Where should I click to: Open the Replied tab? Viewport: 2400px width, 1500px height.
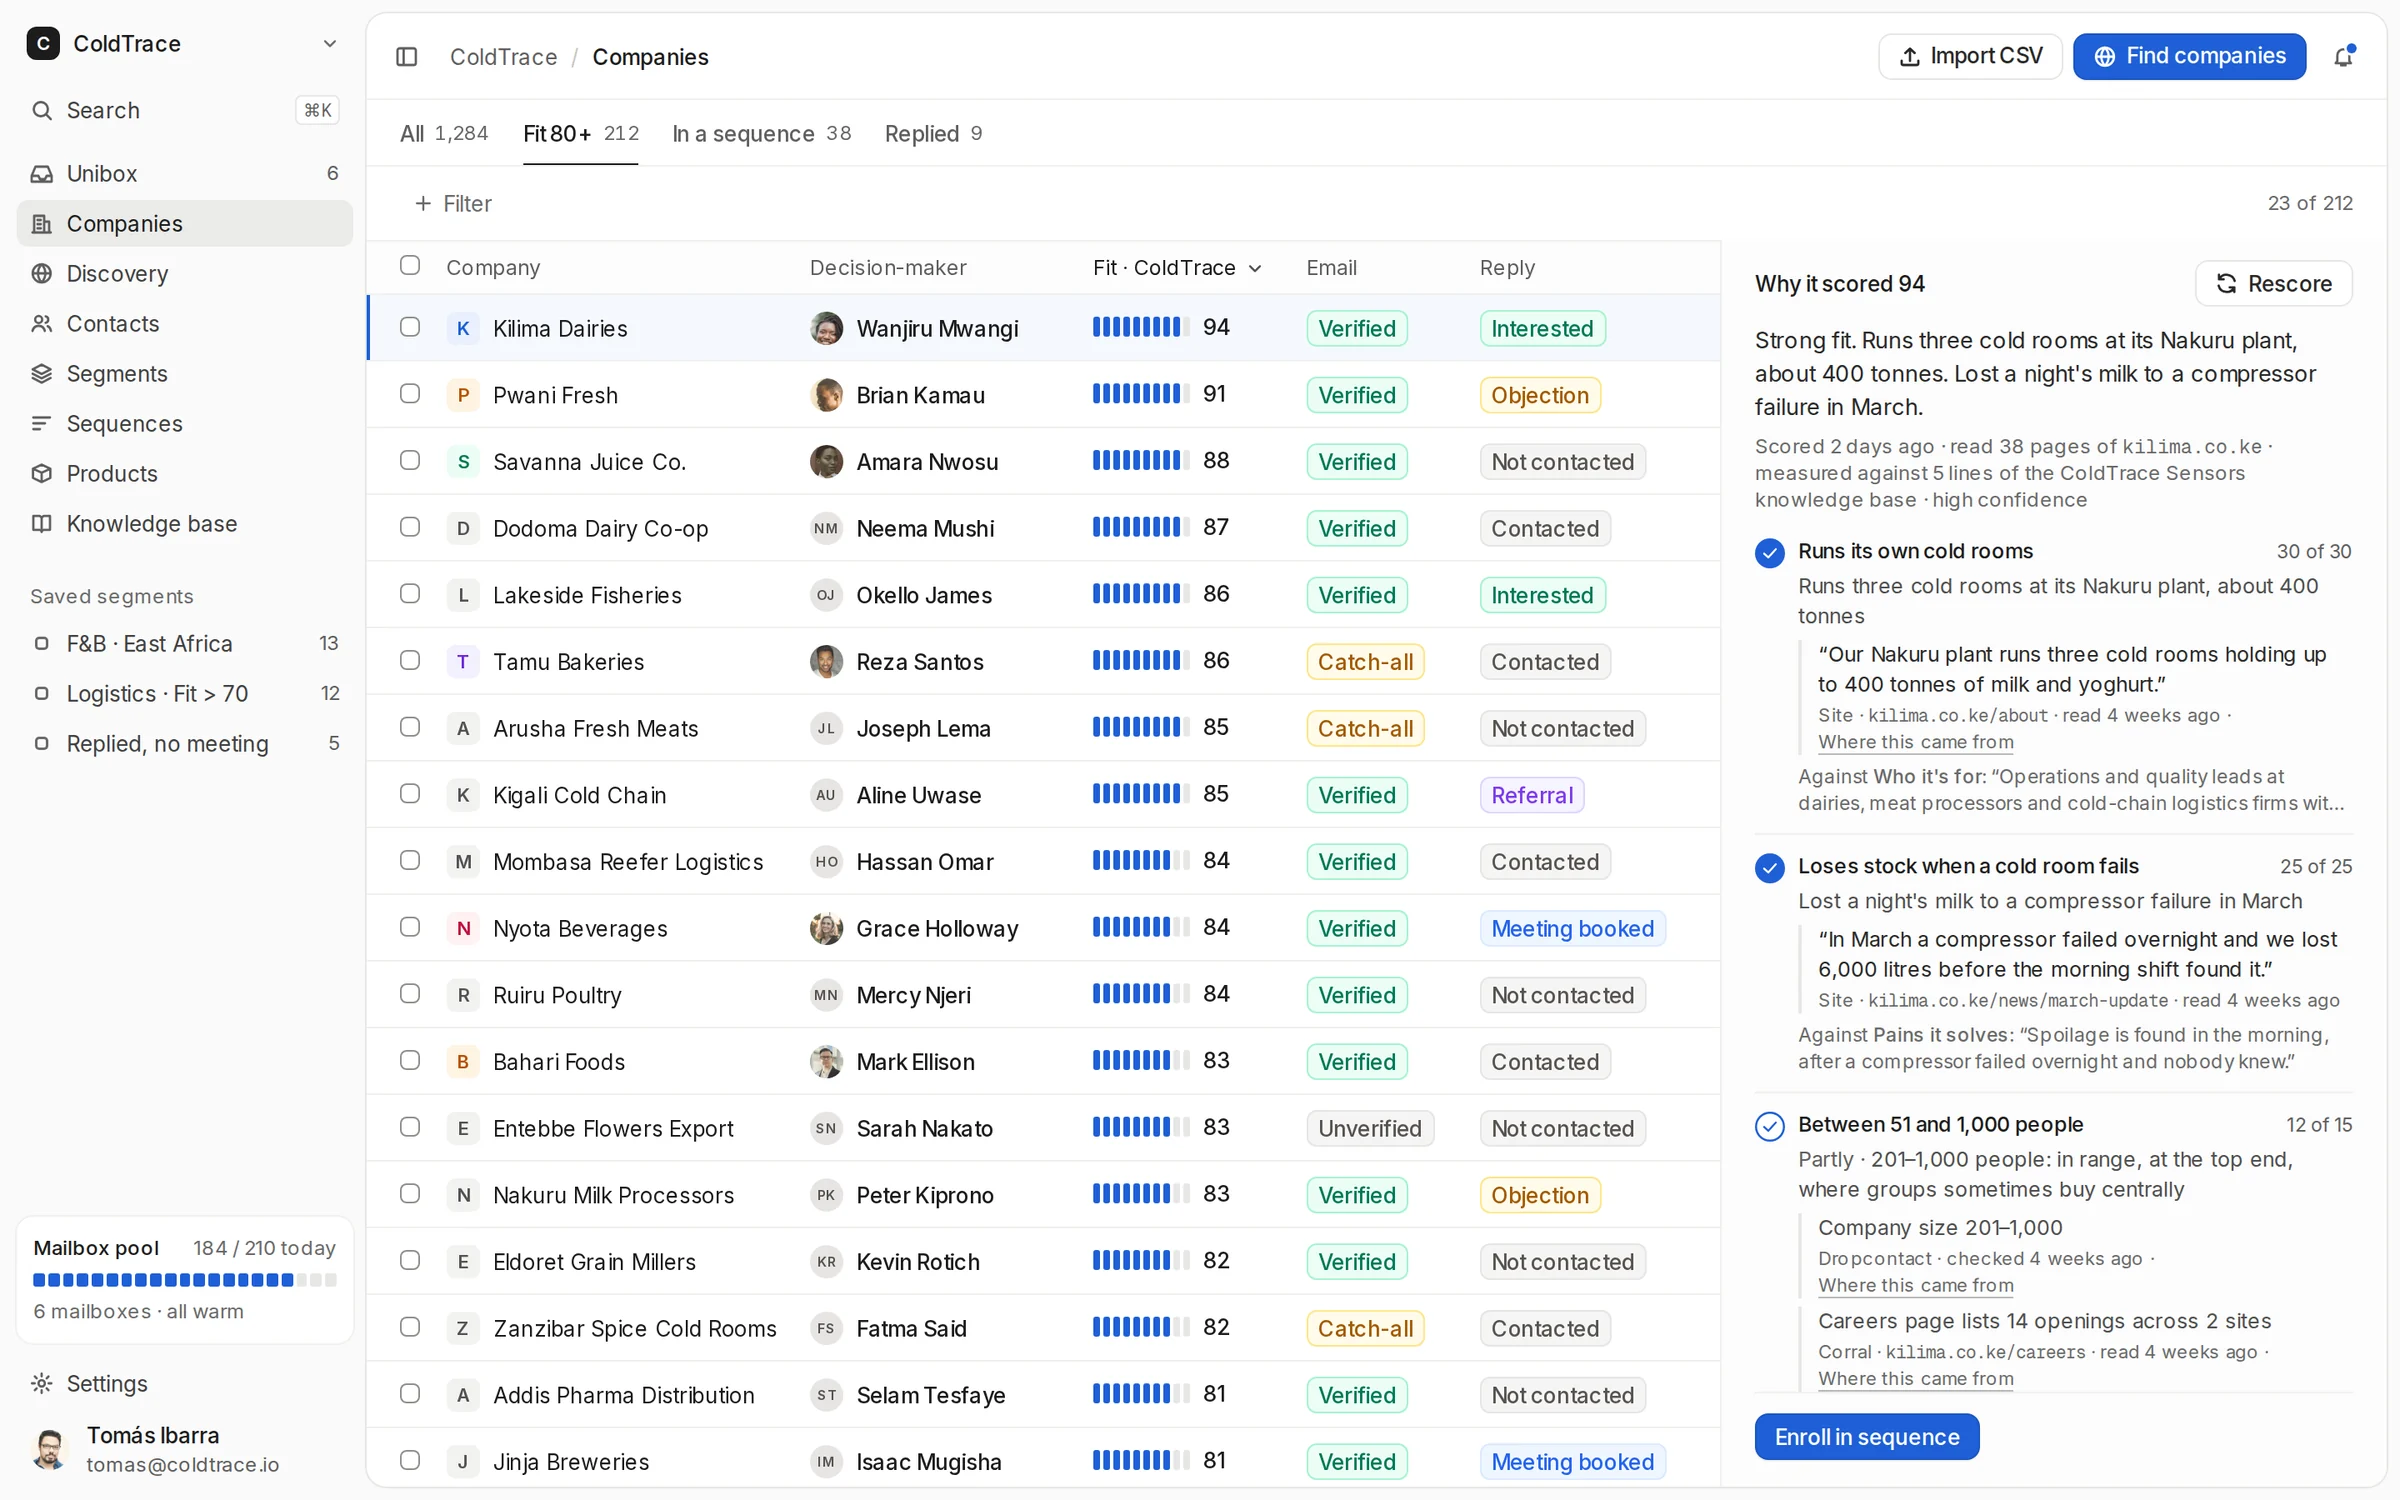pos(934,134)
